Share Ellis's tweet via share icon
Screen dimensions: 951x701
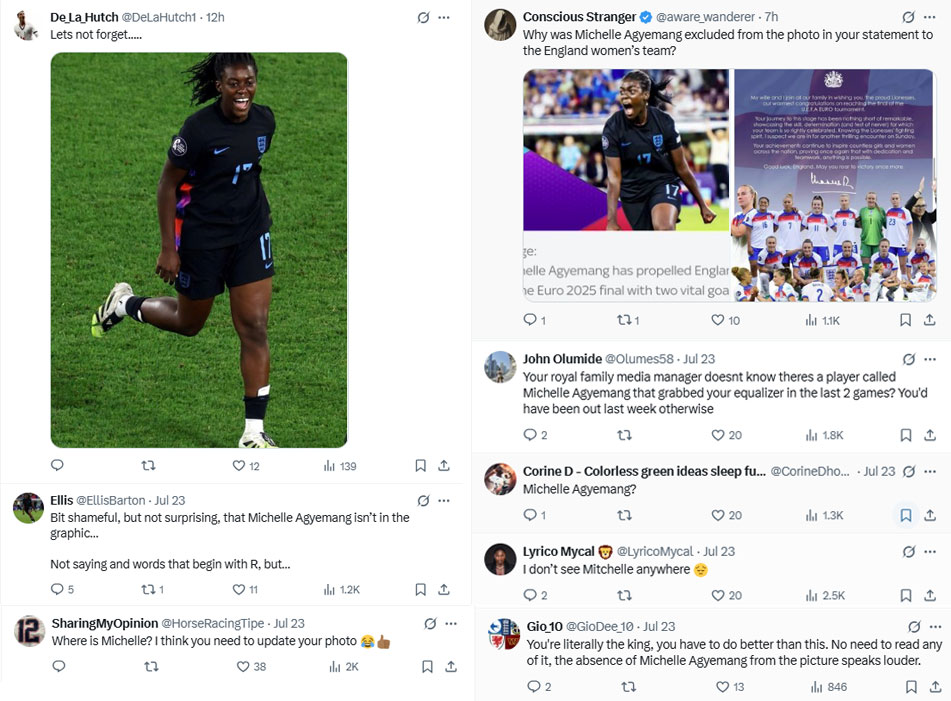click(444, 590)
